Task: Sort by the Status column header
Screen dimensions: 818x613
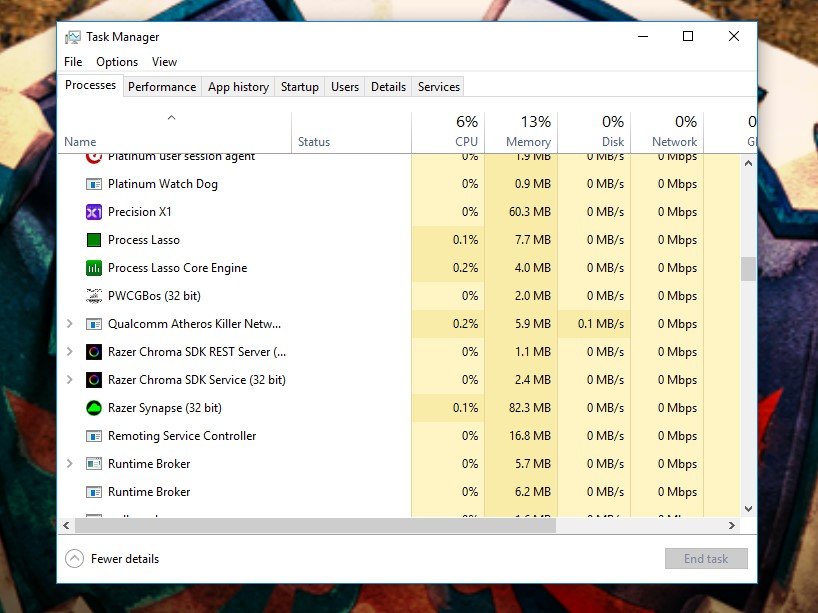Action: pos(351,133)
